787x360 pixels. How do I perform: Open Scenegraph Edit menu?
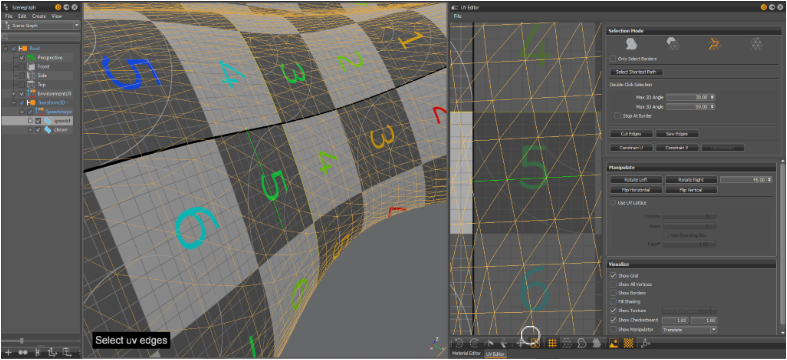point(22,16)
